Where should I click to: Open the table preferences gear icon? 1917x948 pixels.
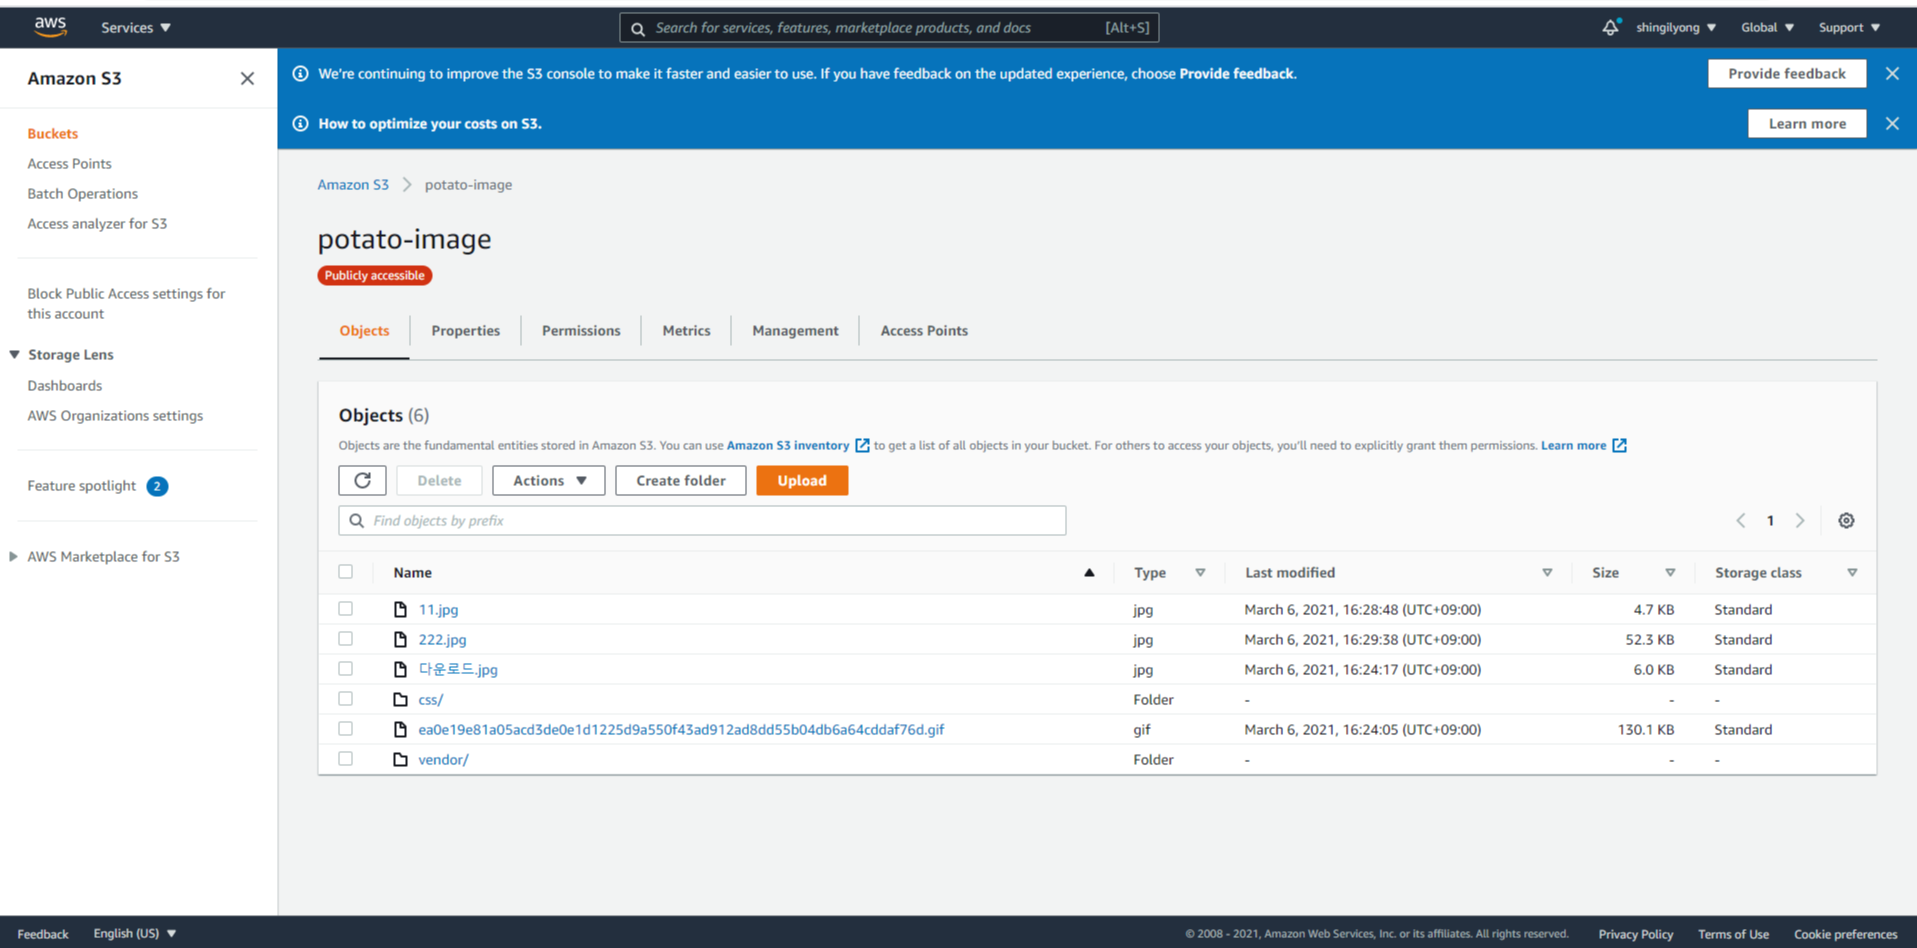[x=1846, y=520]
